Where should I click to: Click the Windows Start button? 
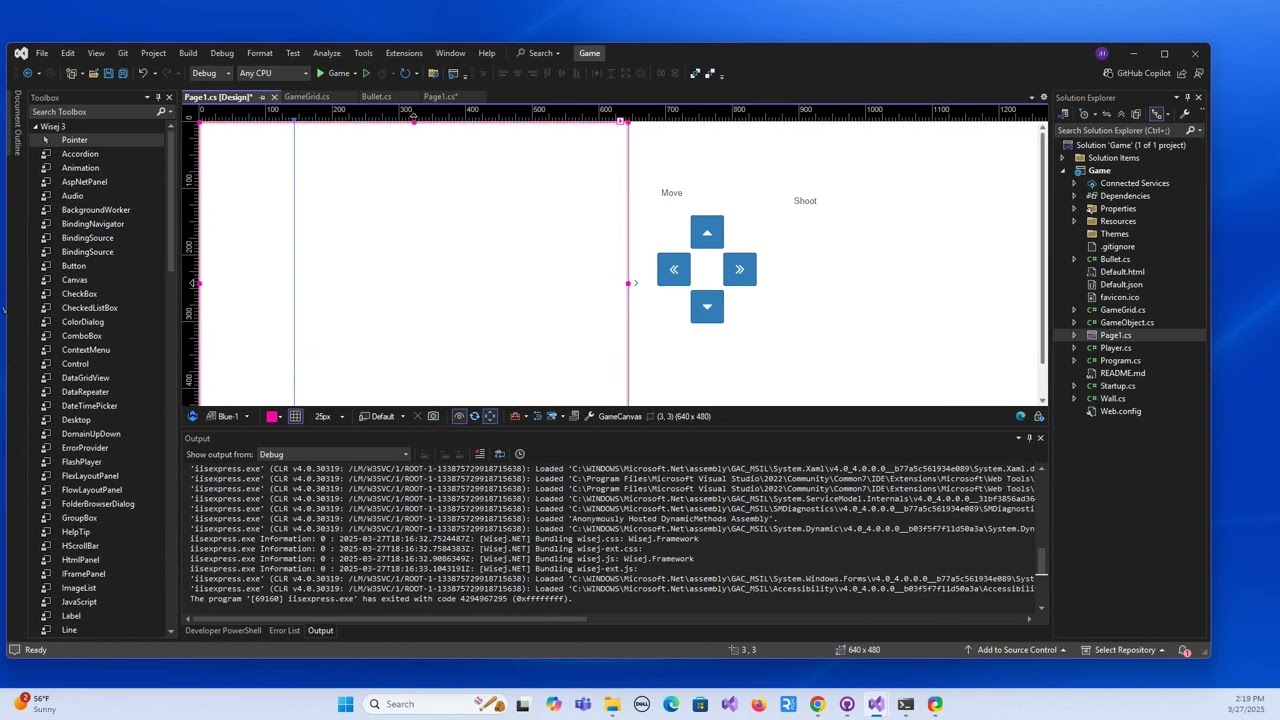tap(345, 704)
